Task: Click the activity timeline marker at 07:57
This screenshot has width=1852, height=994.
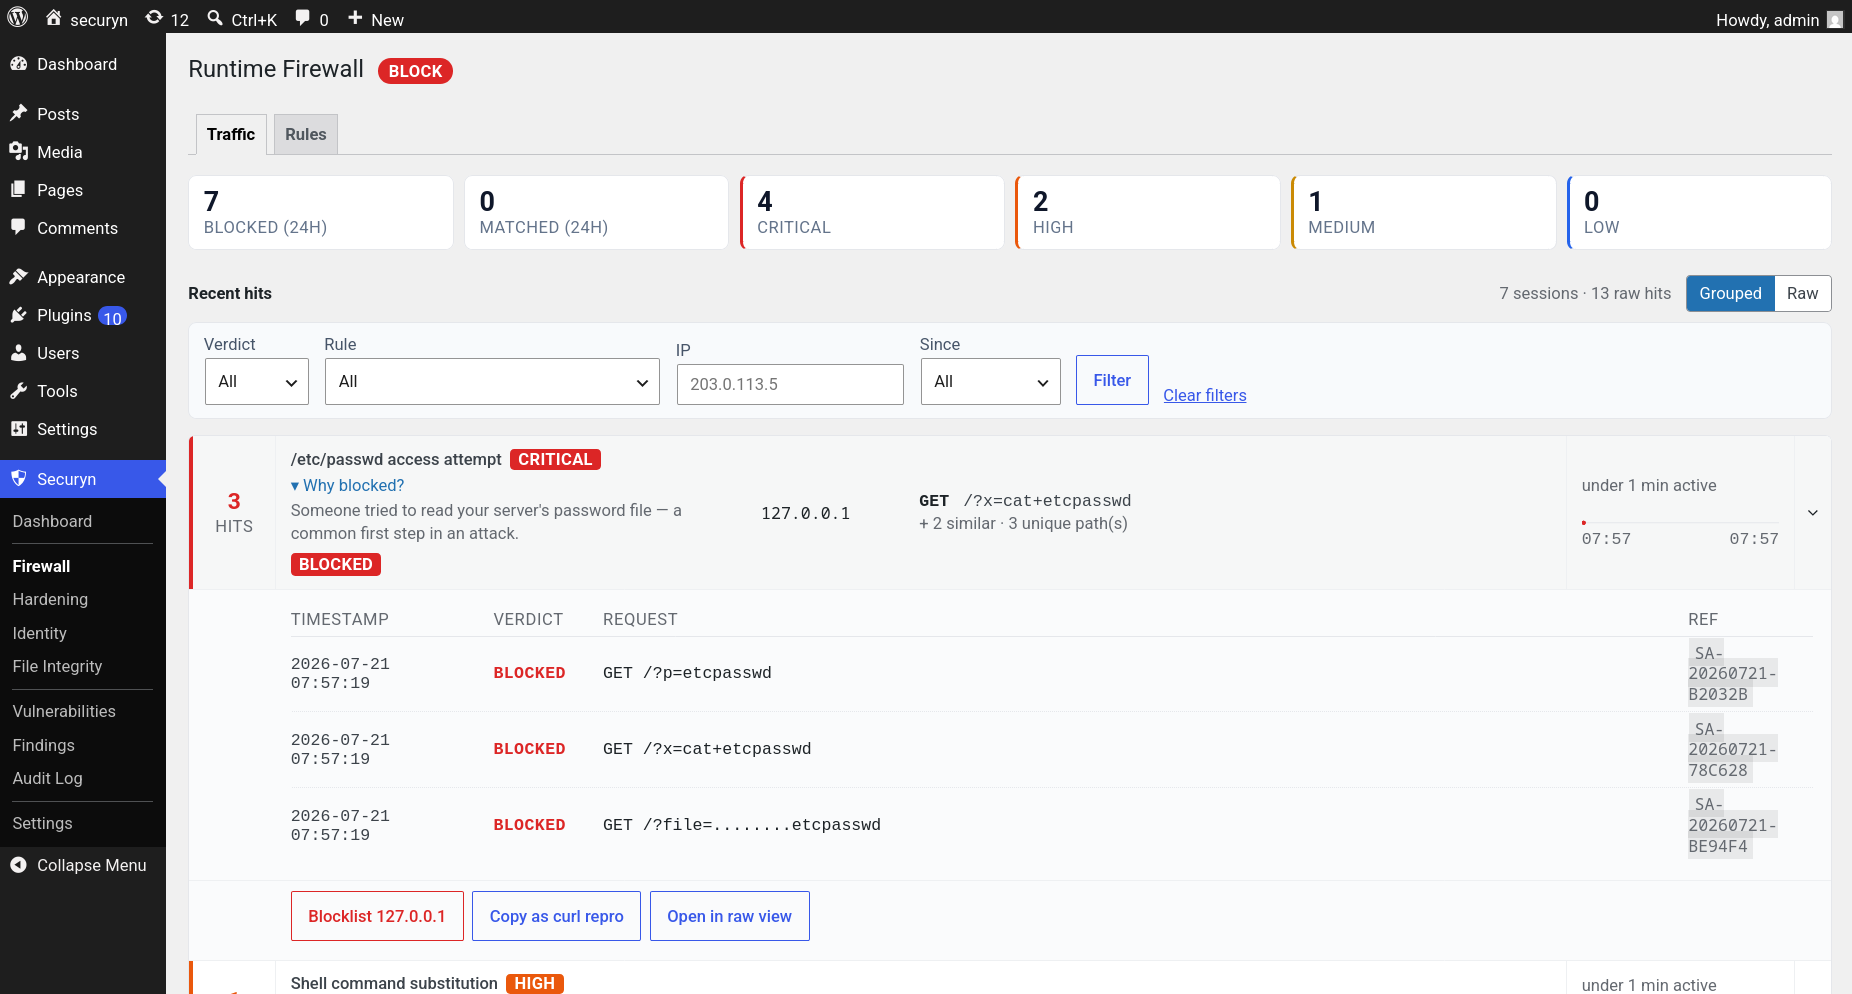Action: pos(1584,522)
